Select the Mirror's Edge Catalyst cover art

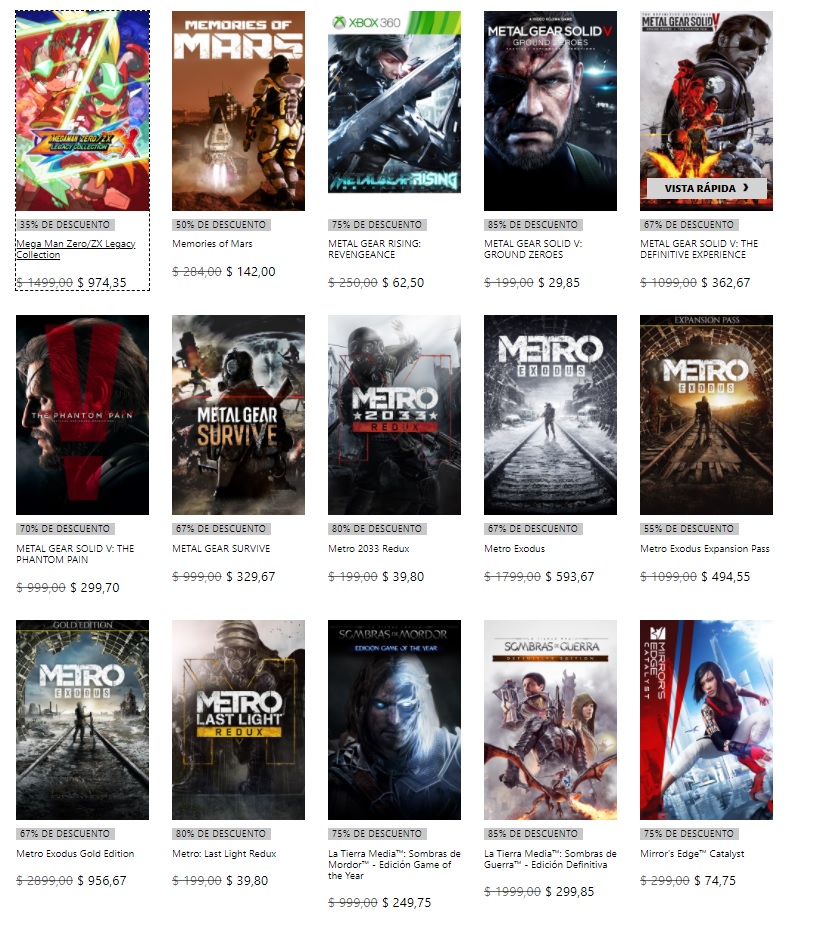706,719
